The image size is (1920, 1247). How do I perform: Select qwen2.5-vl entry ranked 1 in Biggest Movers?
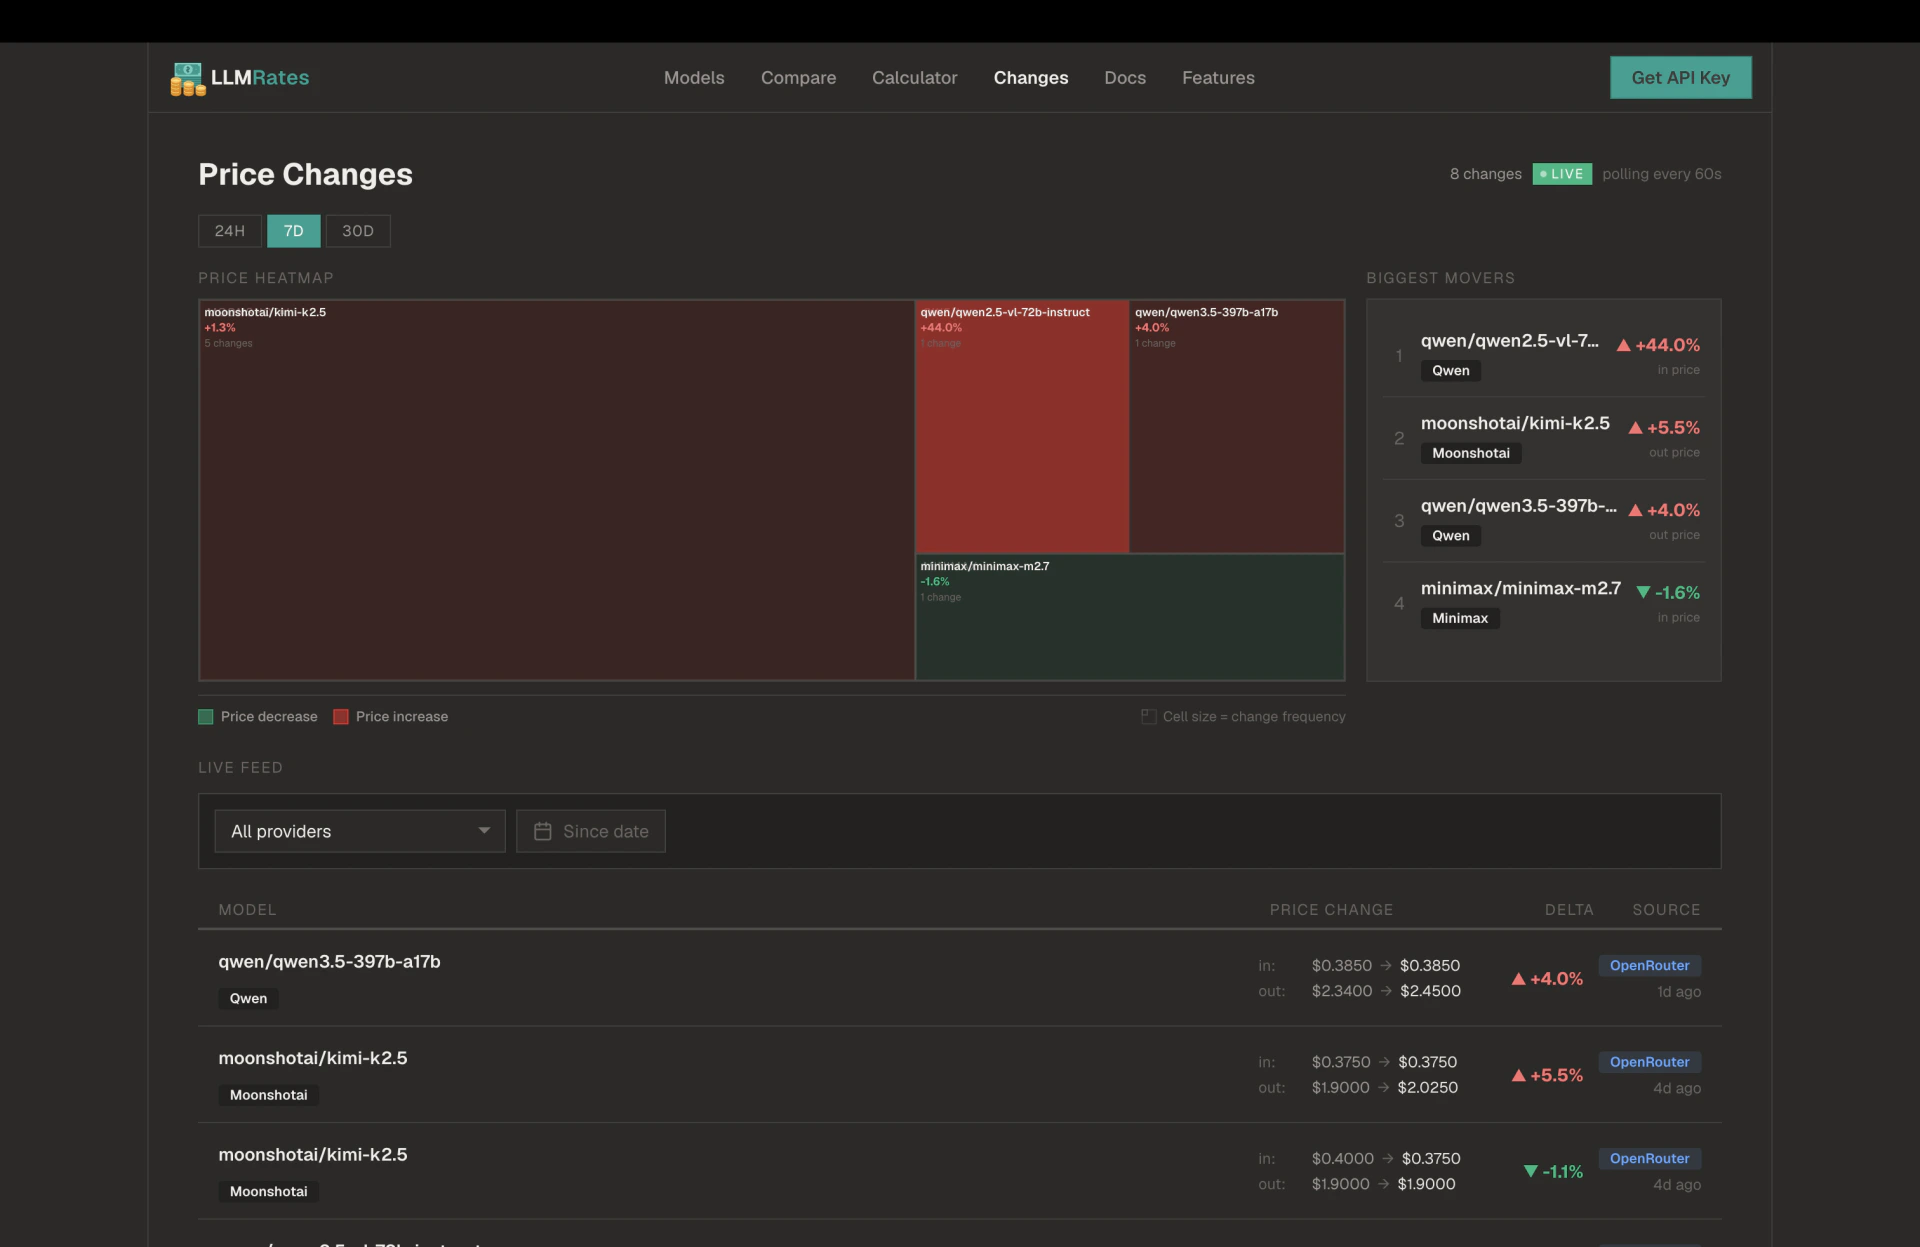1544,356
